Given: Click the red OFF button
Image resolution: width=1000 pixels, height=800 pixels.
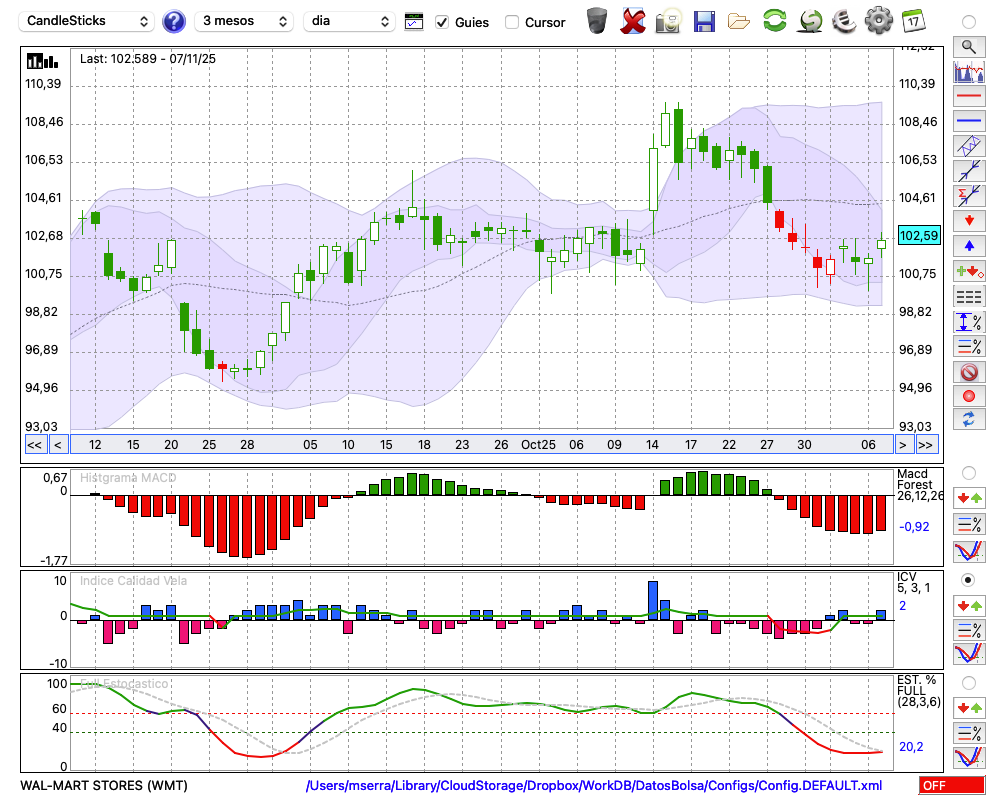Looking at the screenshot, I should point(950,786).
